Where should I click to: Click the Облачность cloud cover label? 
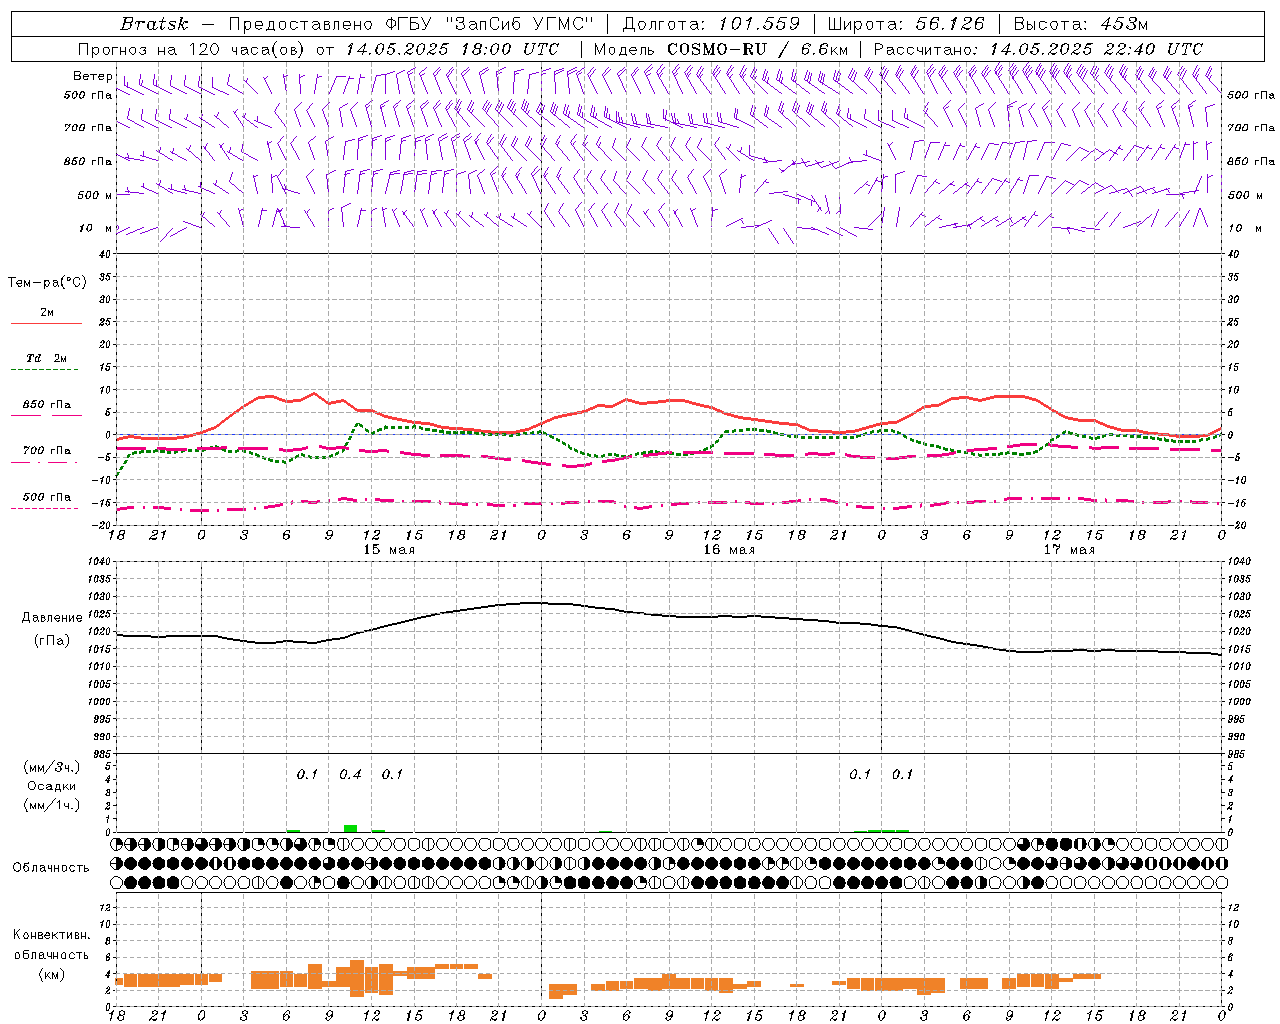[x=51, y=868]
